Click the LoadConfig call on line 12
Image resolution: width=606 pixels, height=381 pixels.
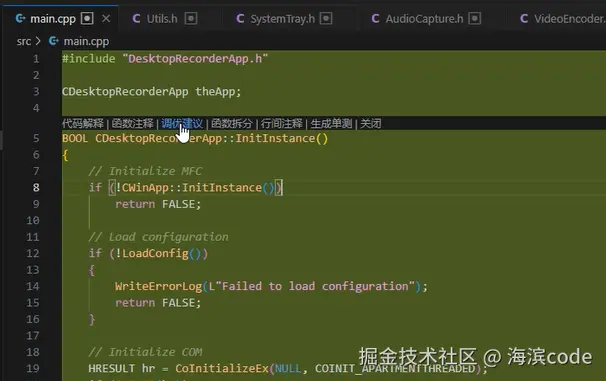(x=162, y=253)
